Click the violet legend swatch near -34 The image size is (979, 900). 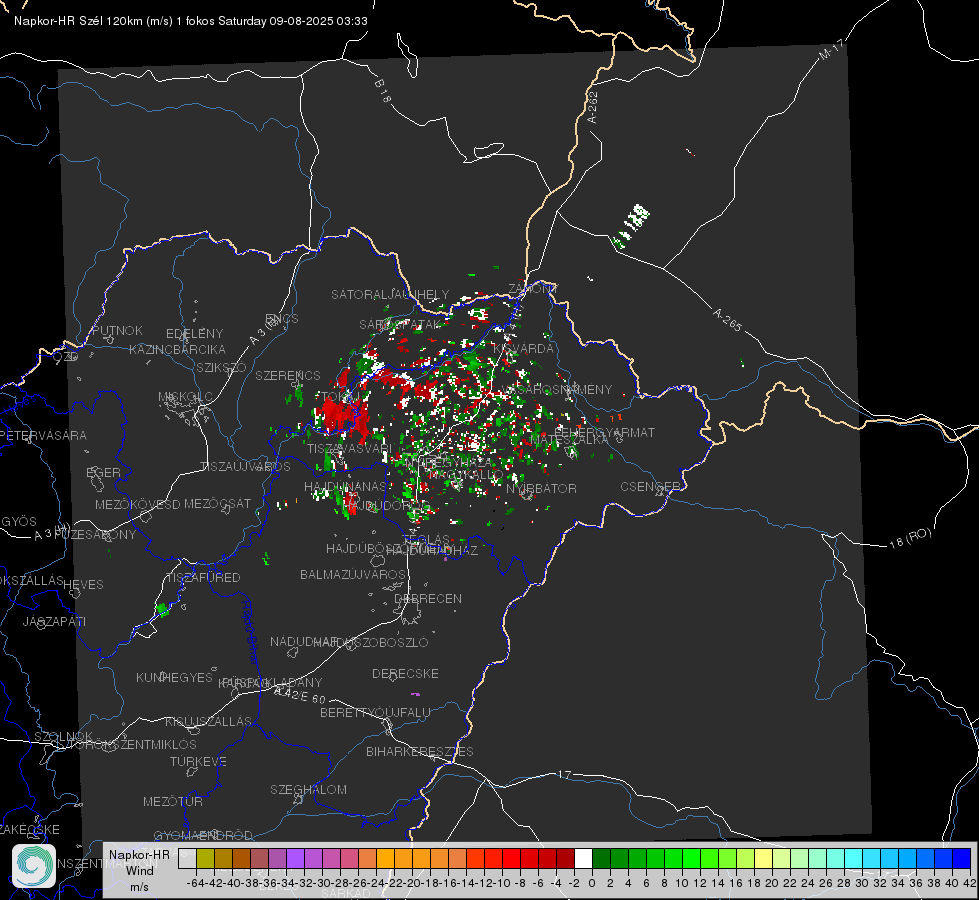tap(295, 859)
